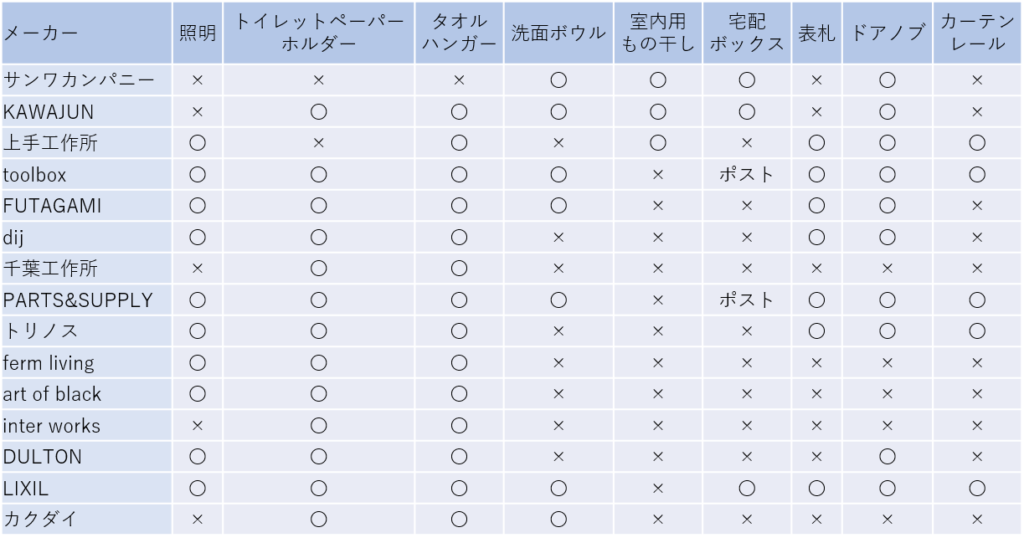Viewport: 1024px width, 543px height.
Task: Select the カクダイ maker cell
Action: pos(86,519)
